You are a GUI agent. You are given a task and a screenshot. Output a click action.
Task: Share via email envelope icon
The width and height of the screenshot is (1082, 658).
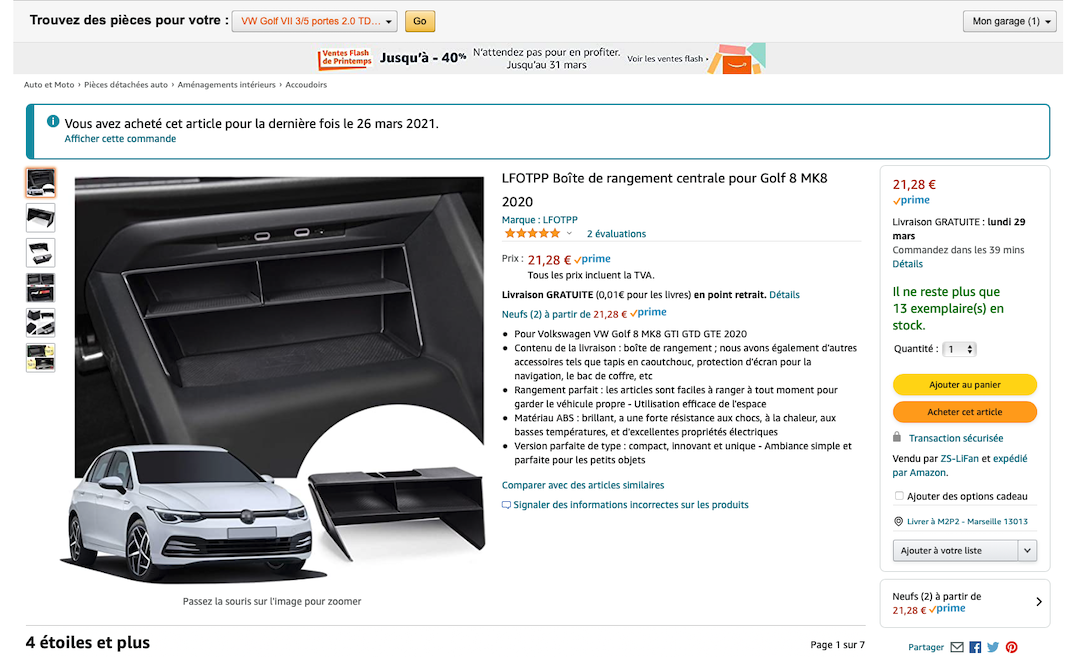pyautogui.click(x=956, y=647)
